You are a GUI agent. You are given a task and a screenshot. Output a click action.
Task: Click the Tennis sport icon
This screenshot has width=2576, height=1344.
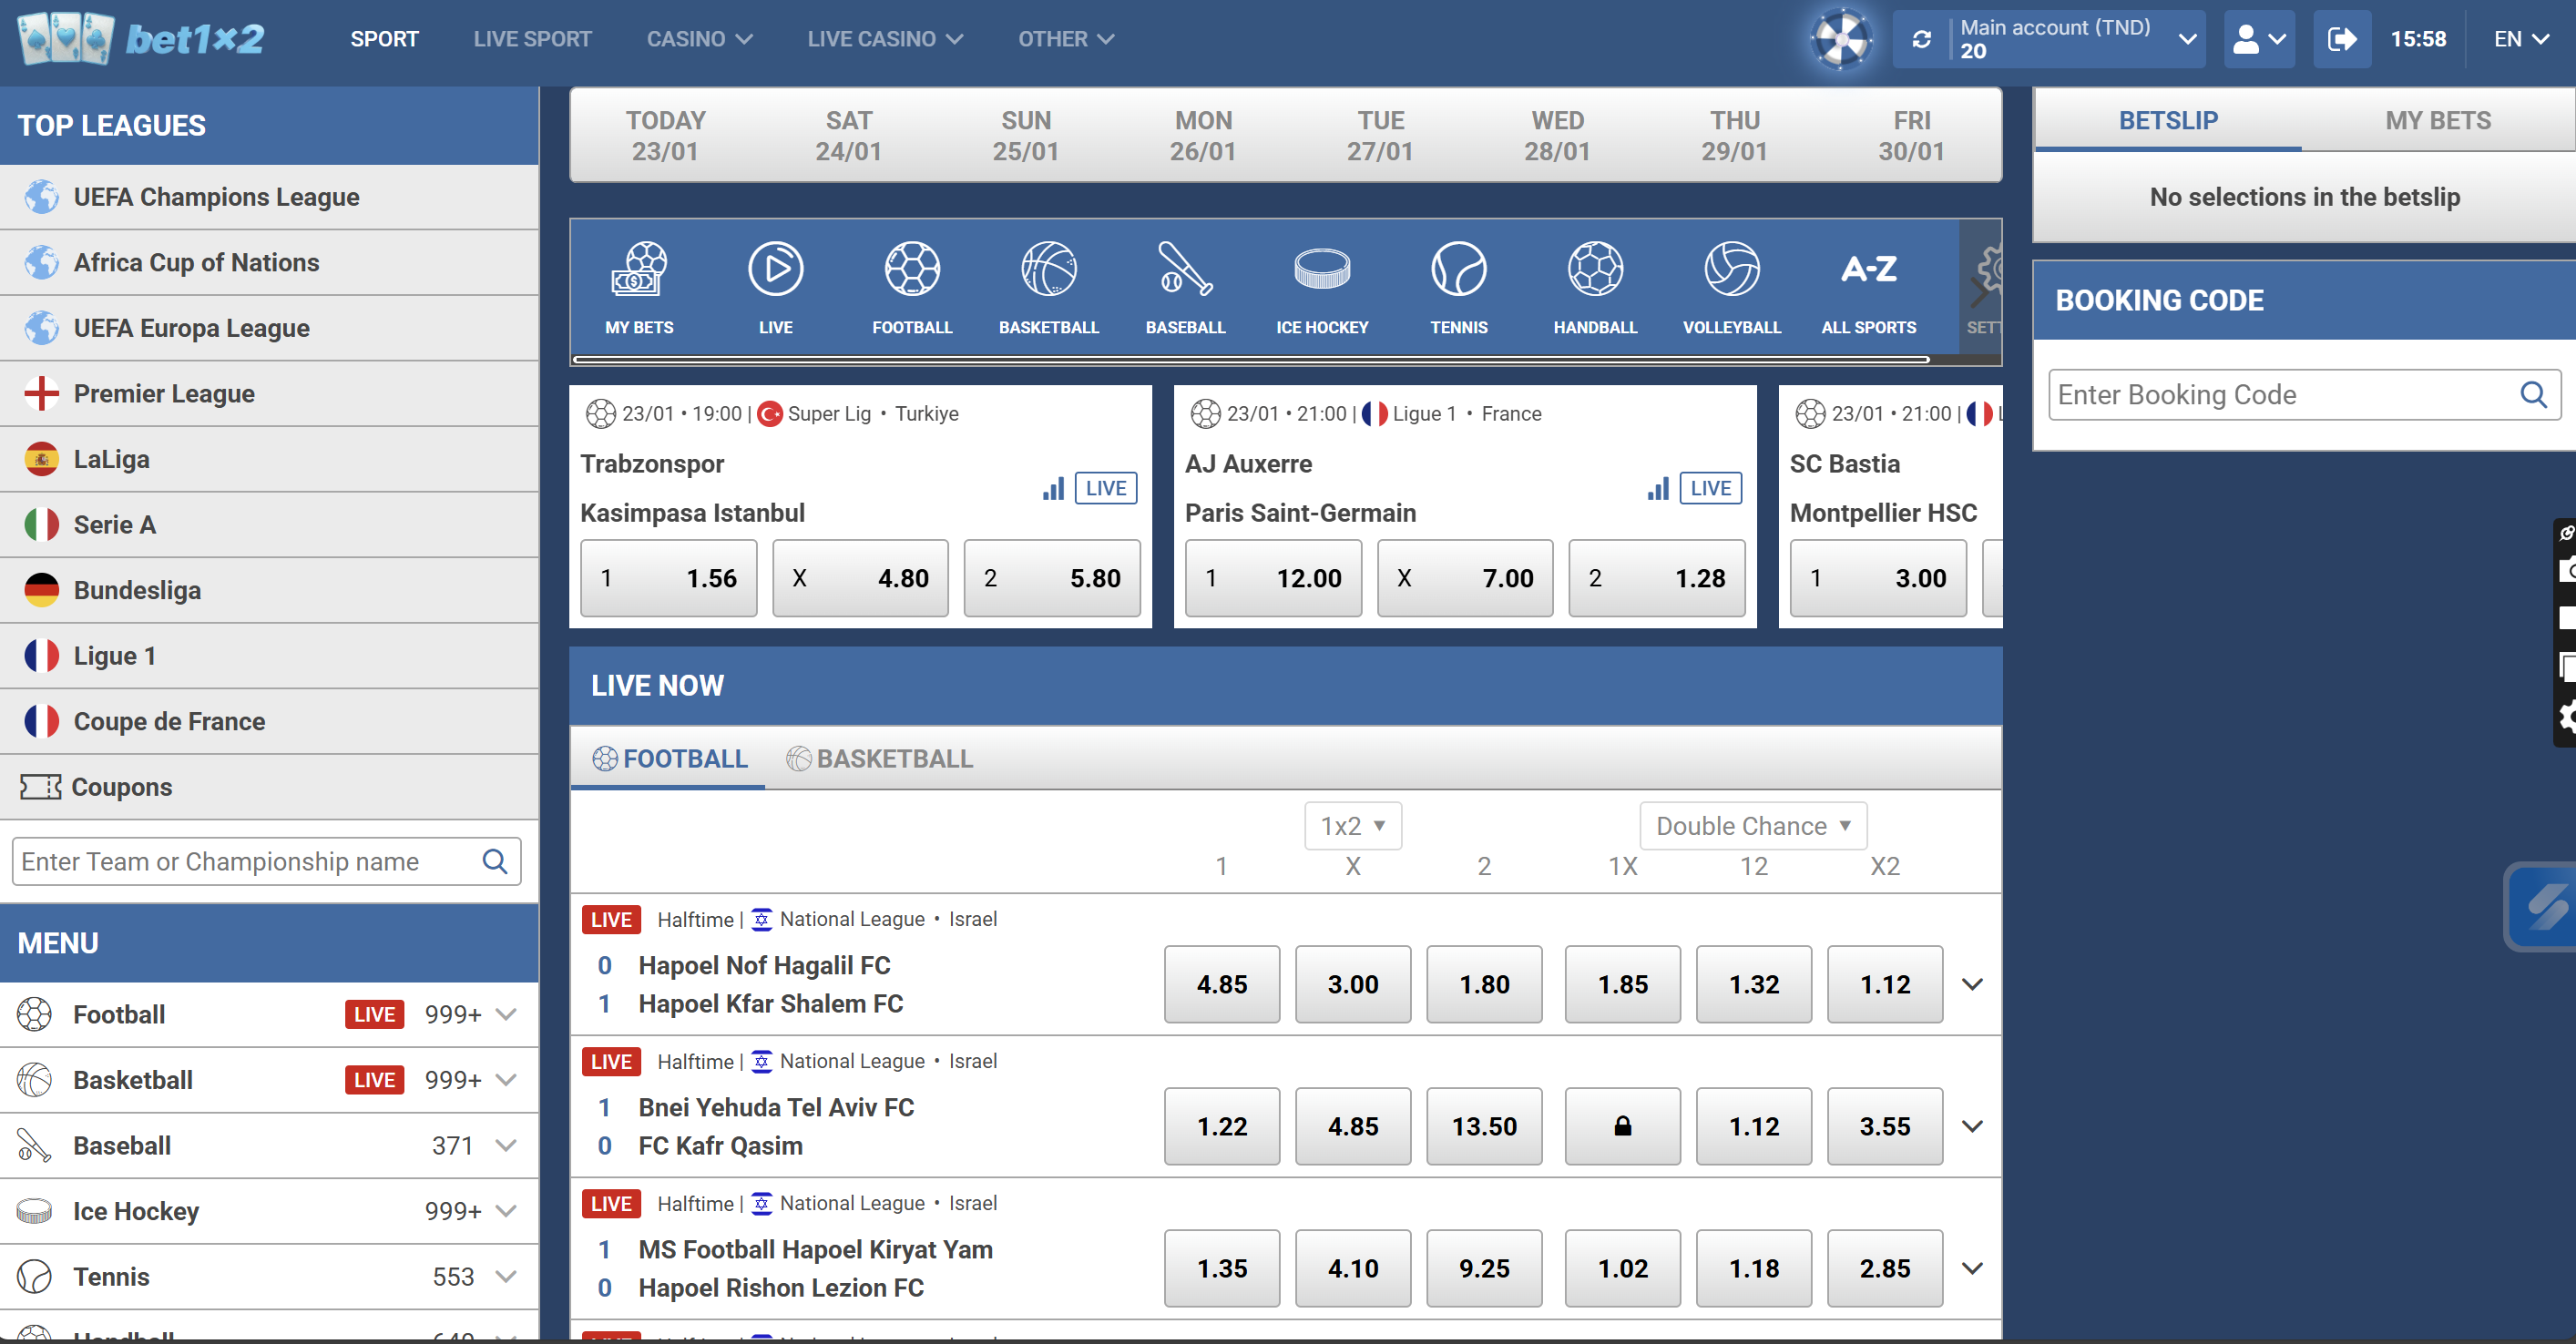point(1459,285)
